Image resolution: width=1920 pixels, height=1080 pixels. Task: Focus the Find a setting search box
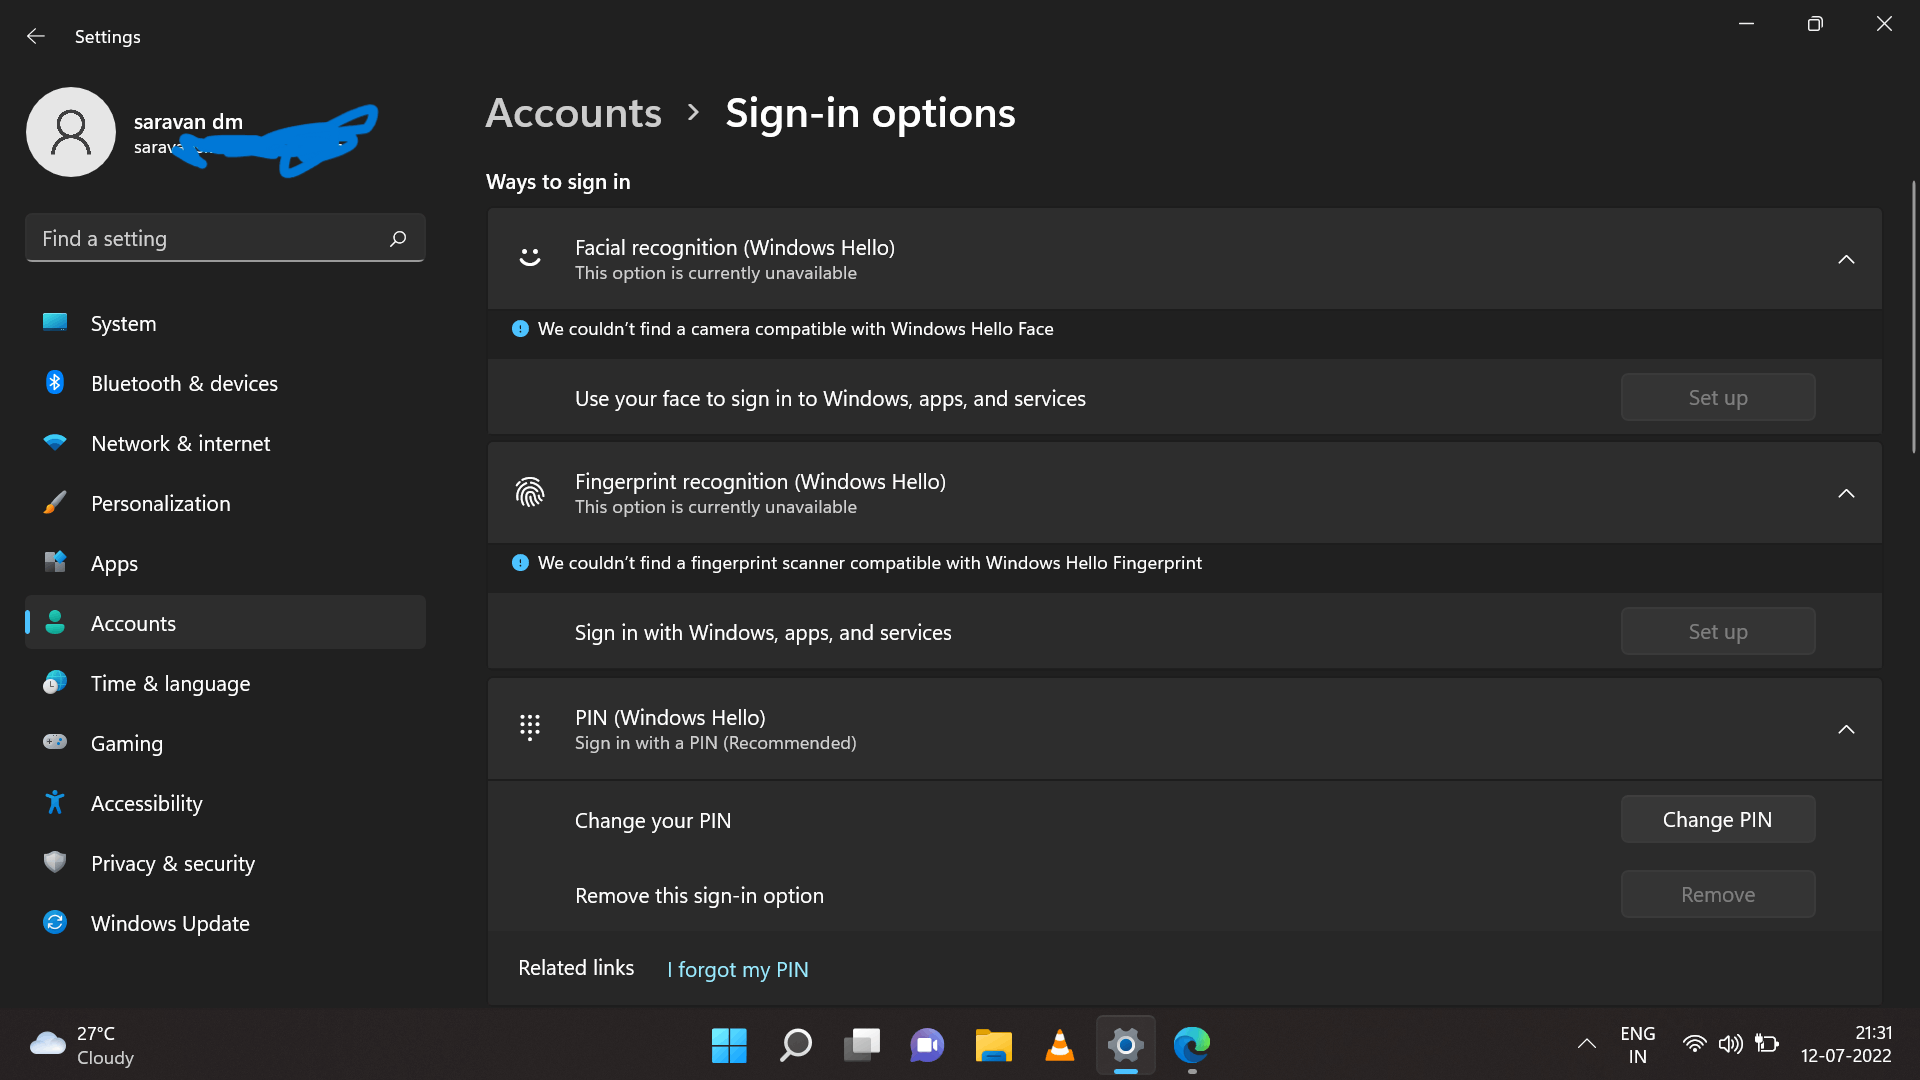[225, 238]
